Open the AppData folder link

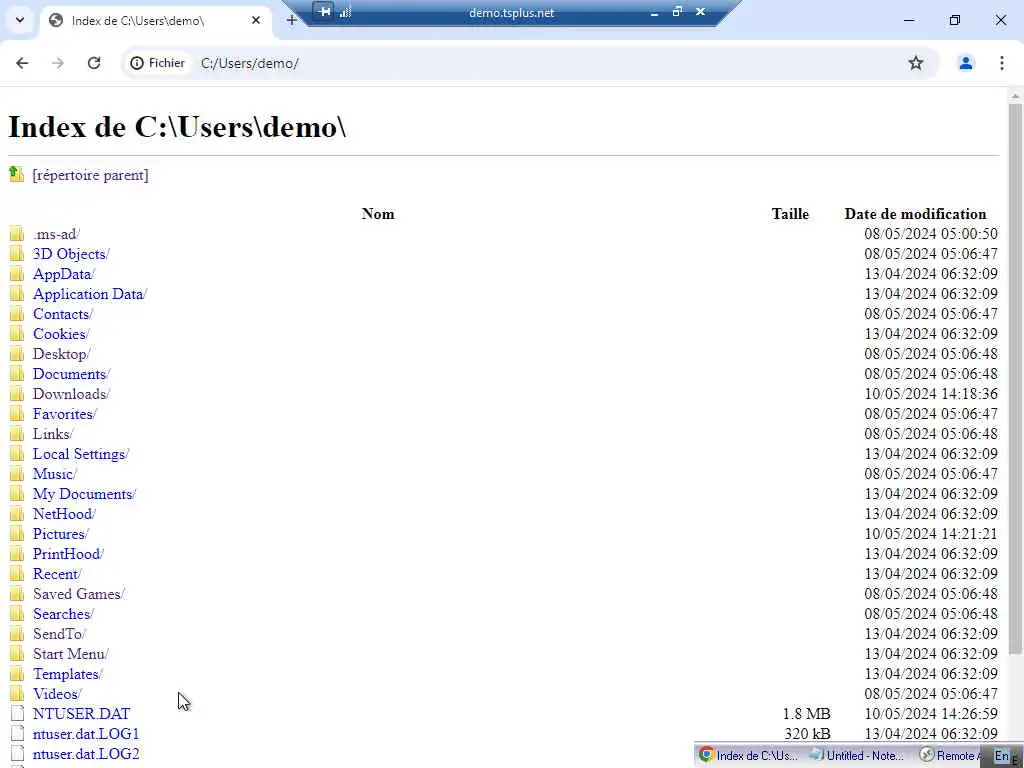point(64,274)
